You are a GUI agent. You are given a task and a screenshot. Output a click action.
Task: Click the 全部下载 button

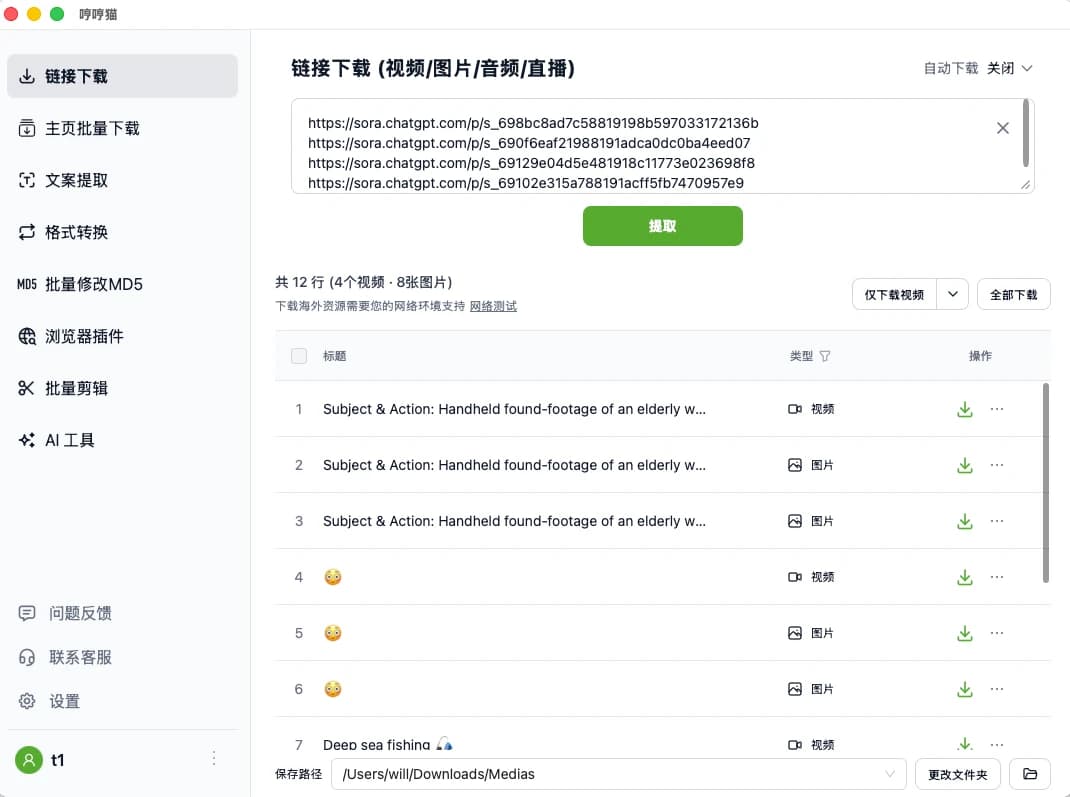point(1013,294)
